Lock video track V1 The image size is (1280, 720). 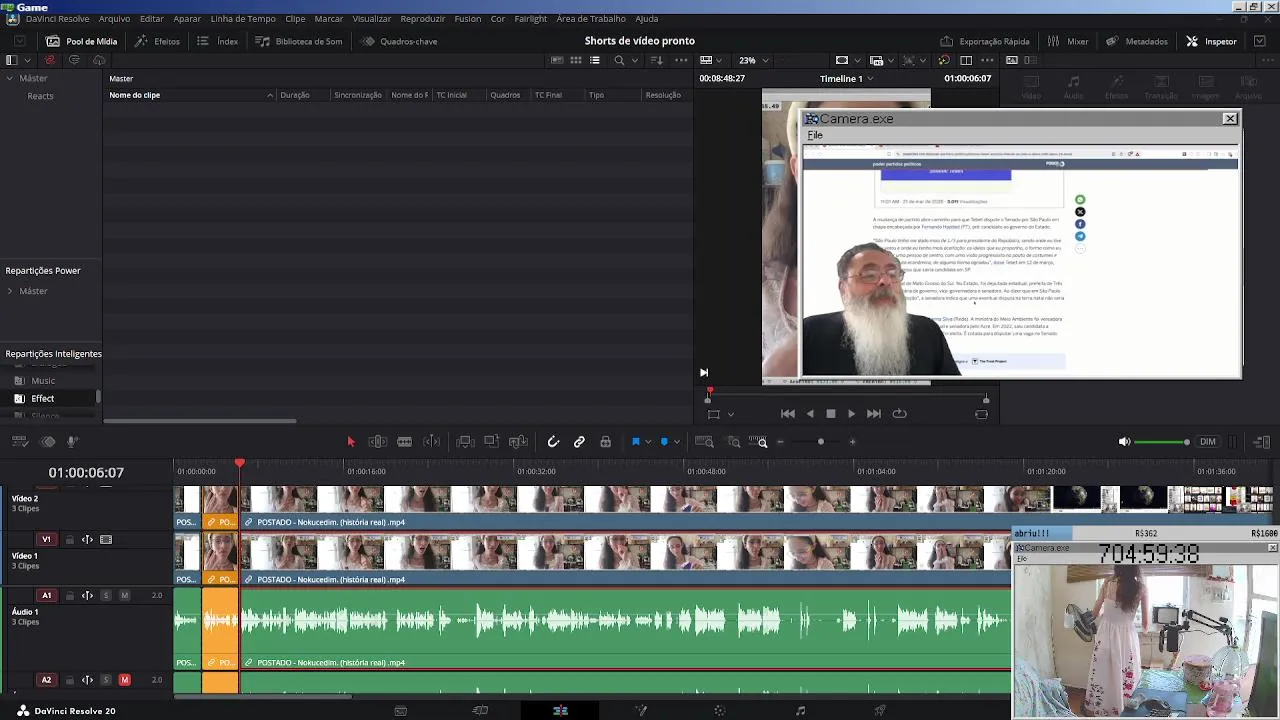click(69, 540)
